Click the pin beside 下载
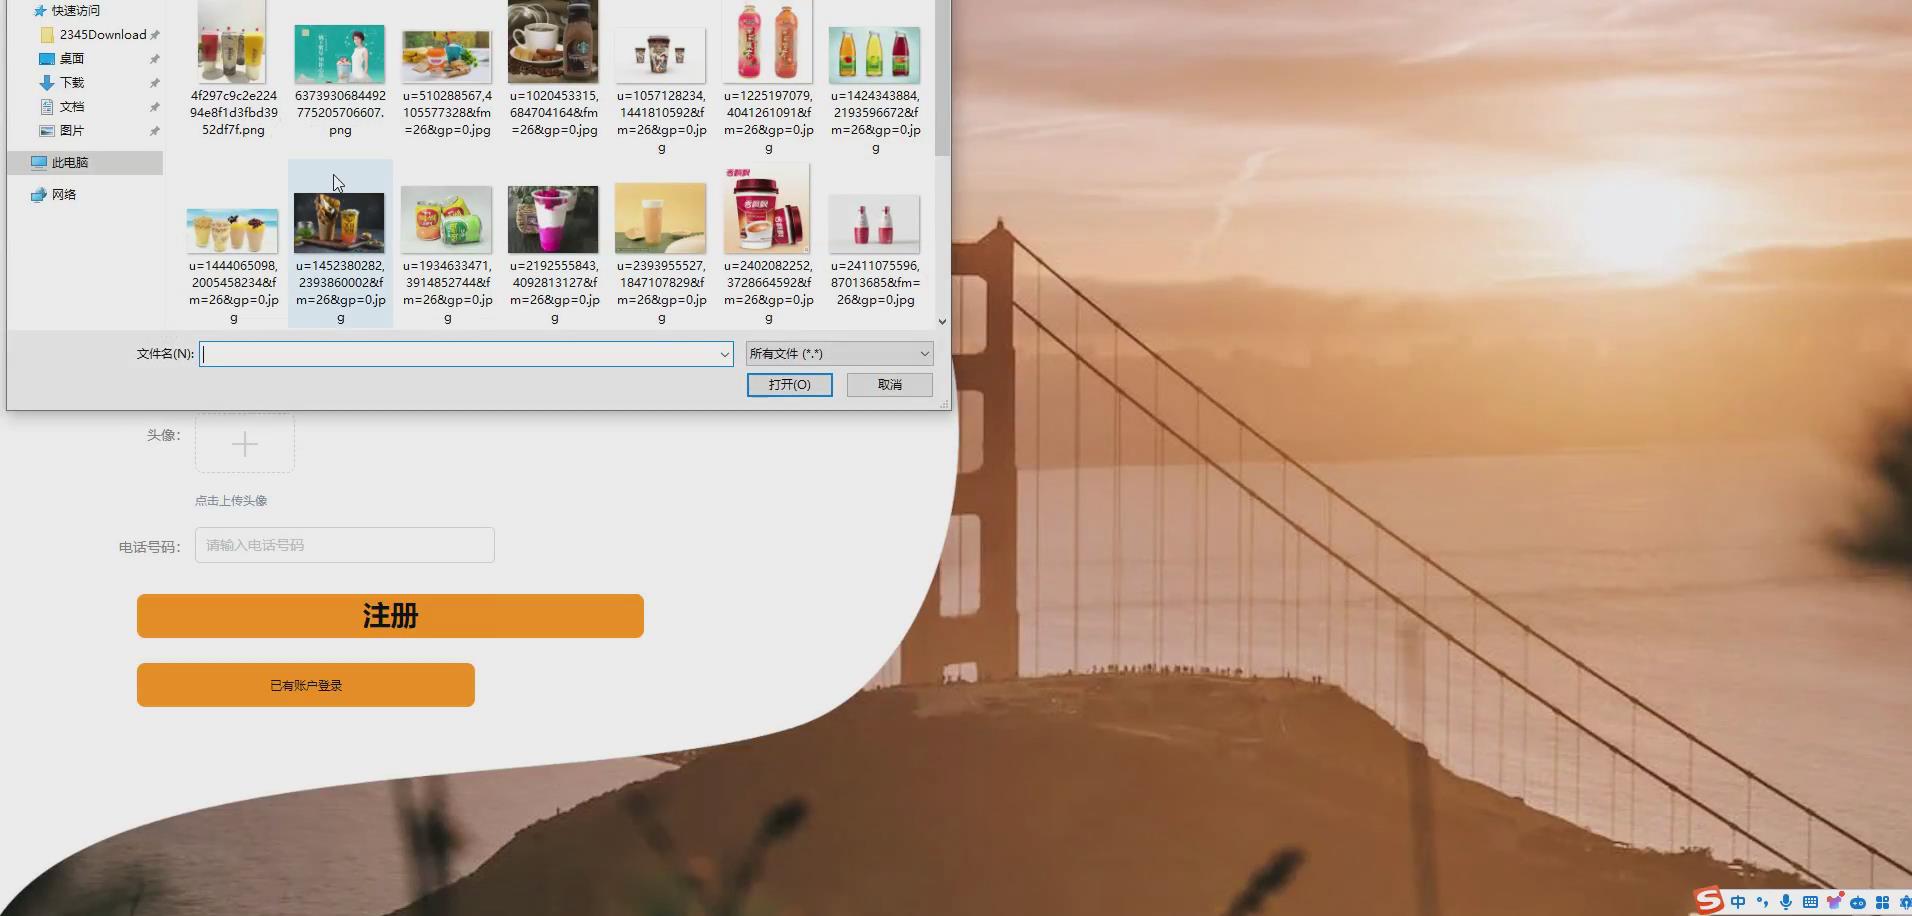Viewport: 1912px width, 916px height. (155, 83)
